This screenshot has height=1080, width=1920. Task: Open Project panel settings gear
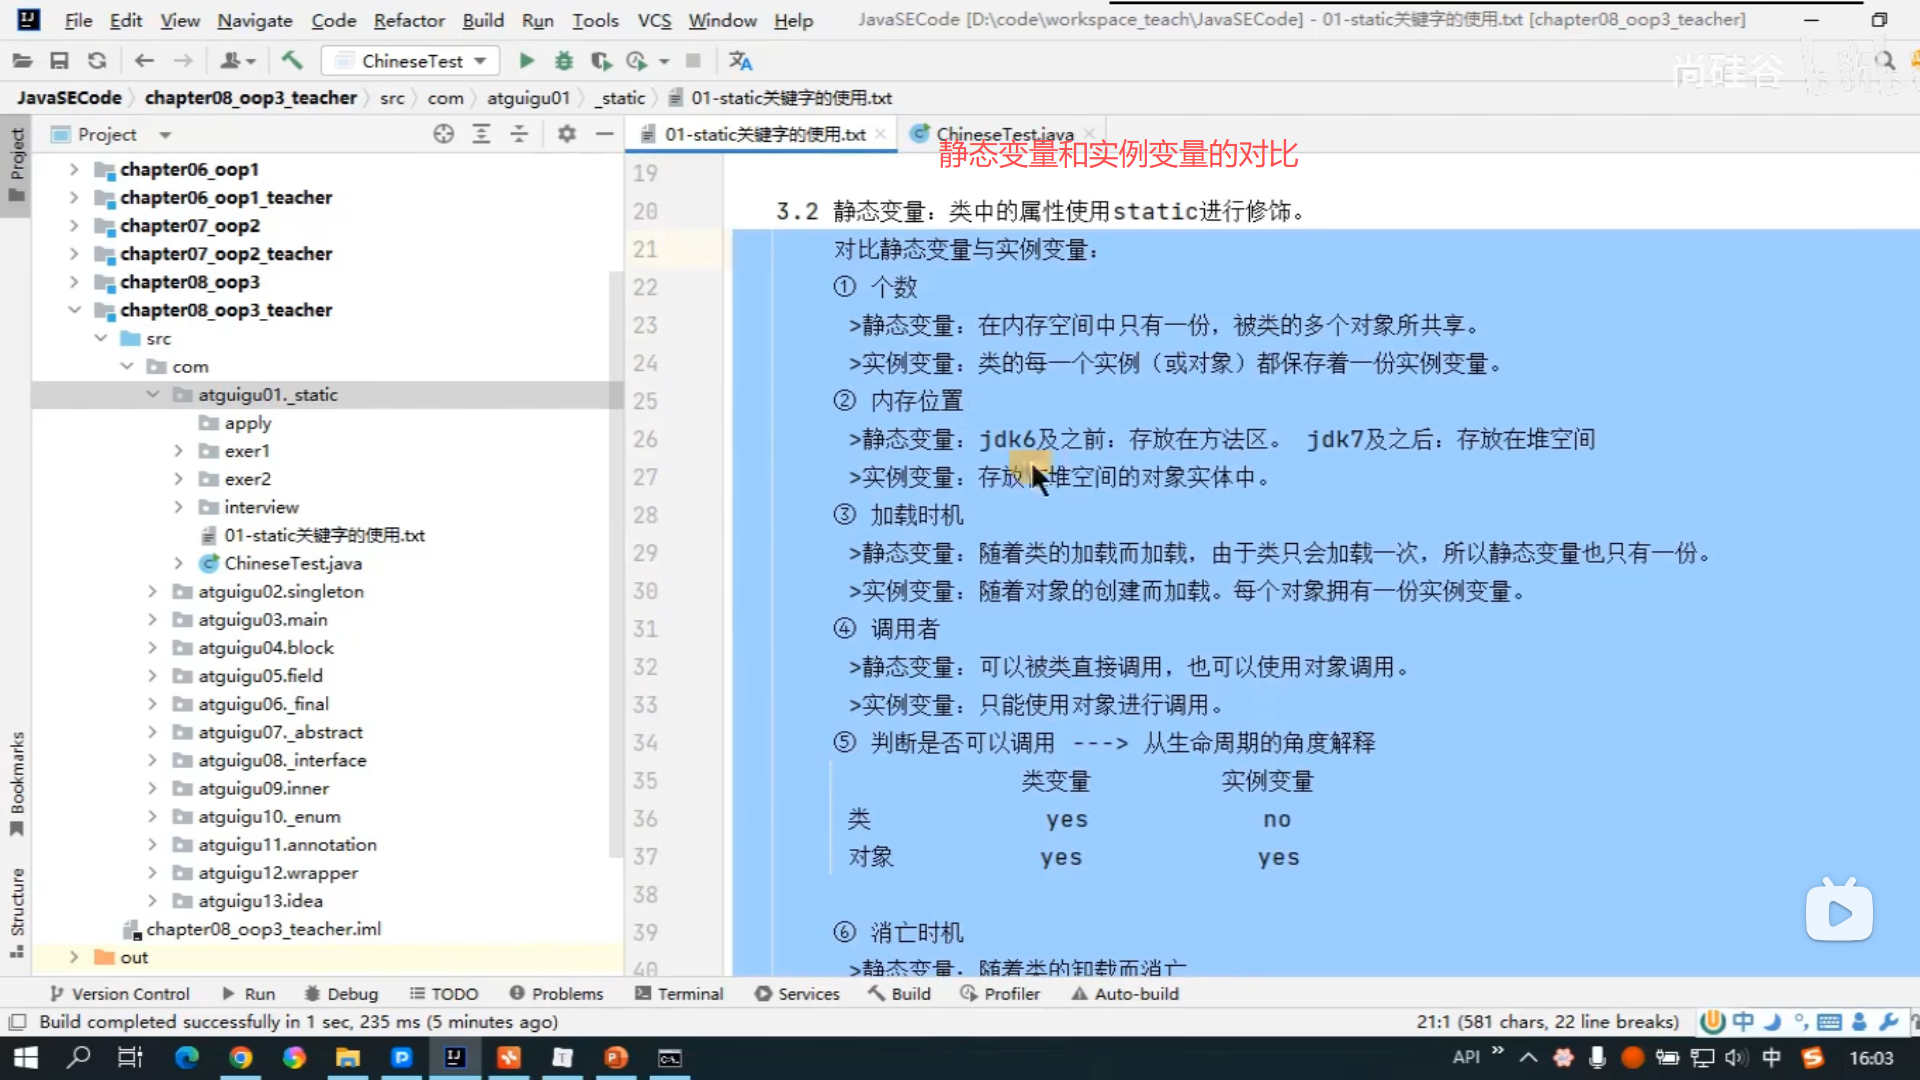567,134
